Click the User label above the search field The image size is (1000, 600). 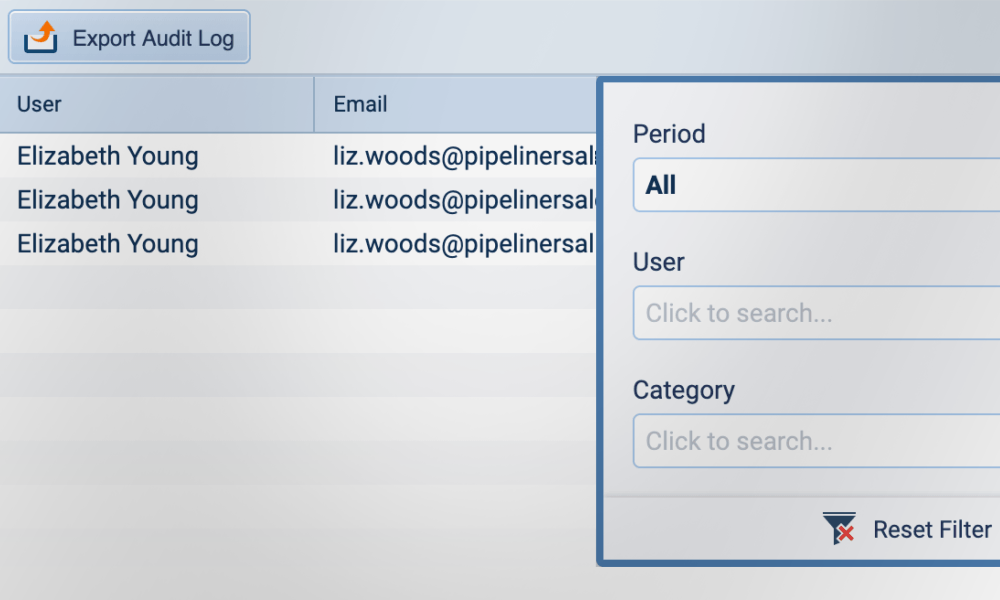[x=659, y=262]
